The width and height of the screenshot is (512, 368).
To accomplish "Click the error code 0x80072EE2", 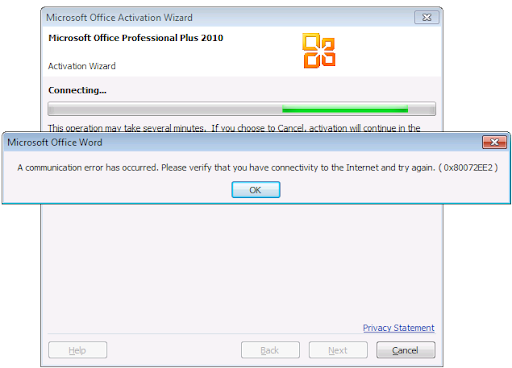I will coord(468,168).
